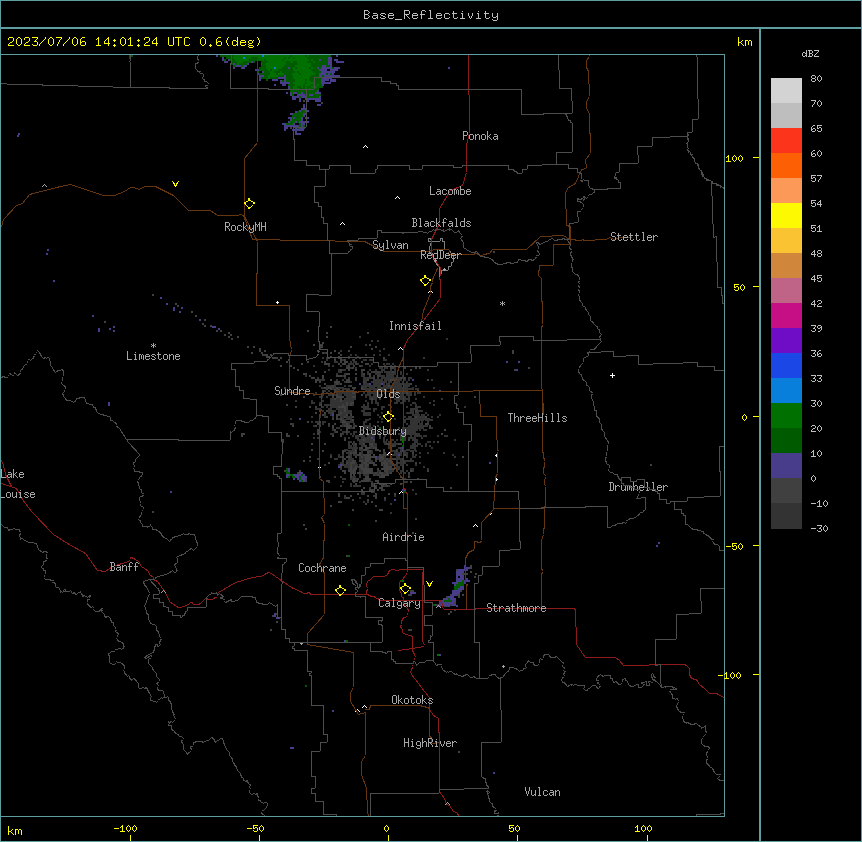Image resolution: width=862 pixels, height=842 pixels.
Task: Click the Sylvan town label
Action: point(390,245)
